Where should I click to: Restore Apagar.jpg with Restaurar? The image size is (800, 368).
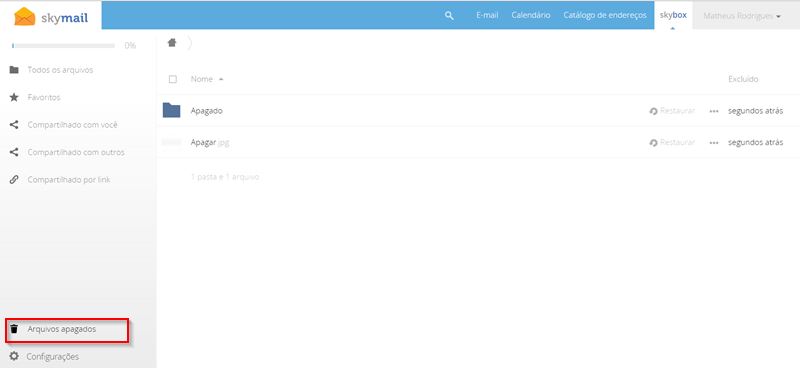[x=672, y=142]
